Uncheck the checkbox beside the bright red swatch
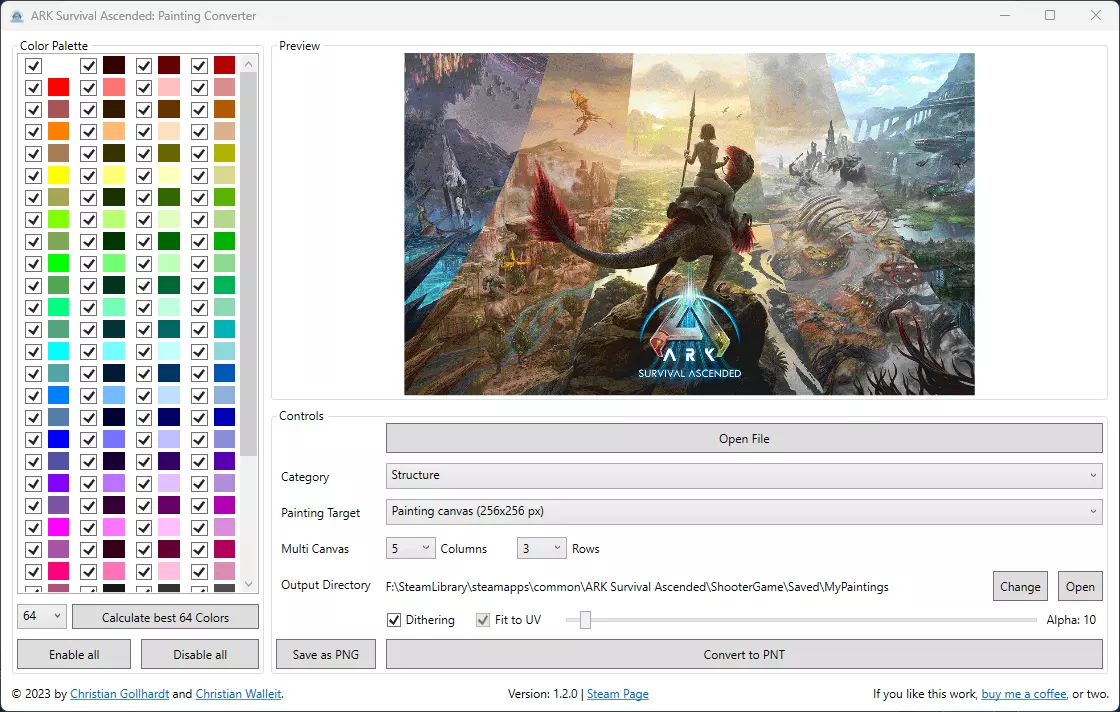This screenshot has height=712, width=1120. [33, 87]
